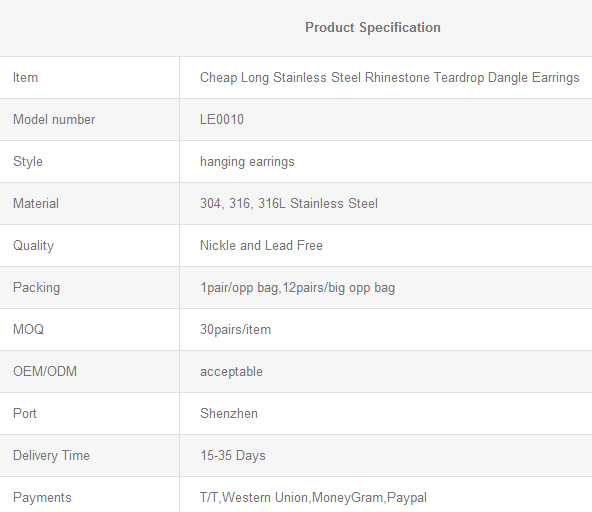The width and height of the screenshot is (592, 512).
Task: Select the Packing row label
Action: click(36, 288)
